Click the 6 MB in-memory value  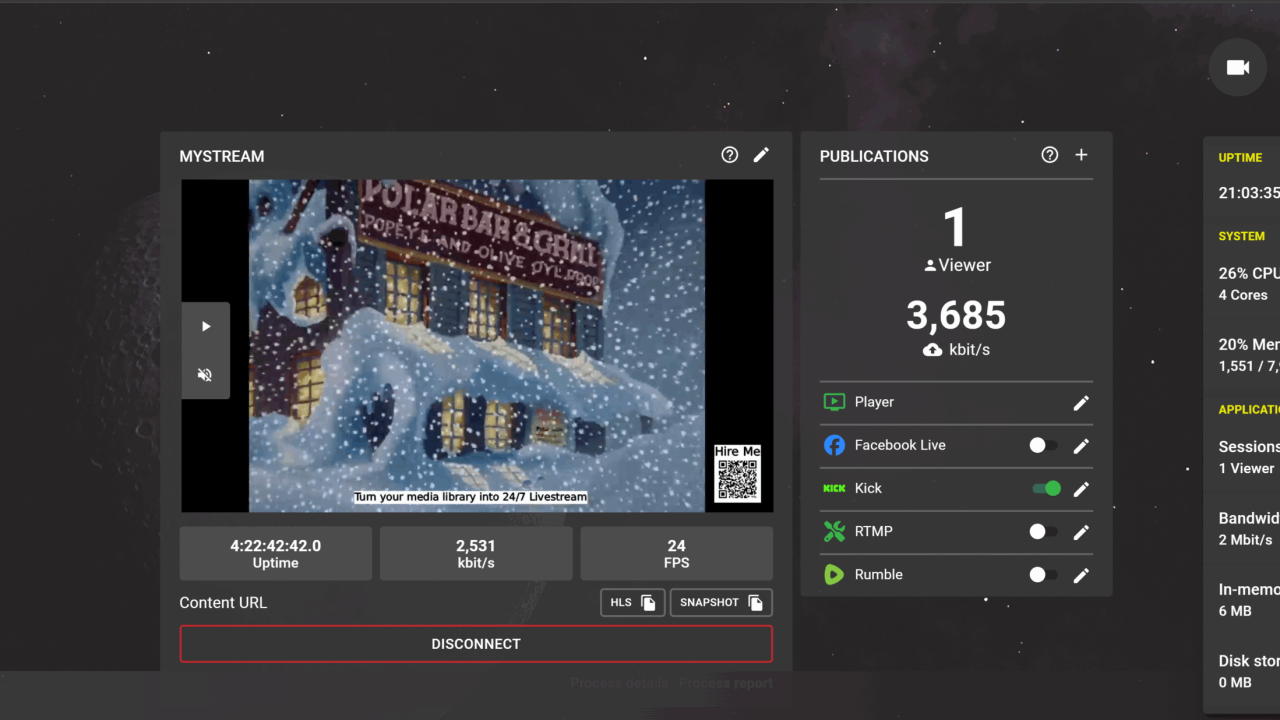click(1235, 611)
